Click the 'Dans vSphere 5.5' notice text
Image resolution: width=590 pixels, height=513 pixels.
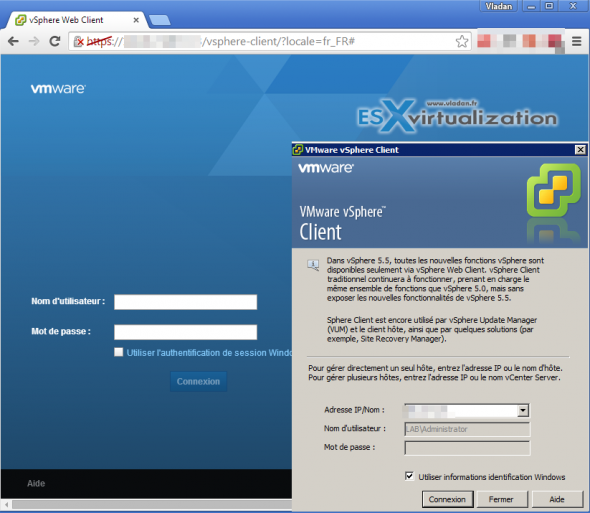tap(435, 279)
